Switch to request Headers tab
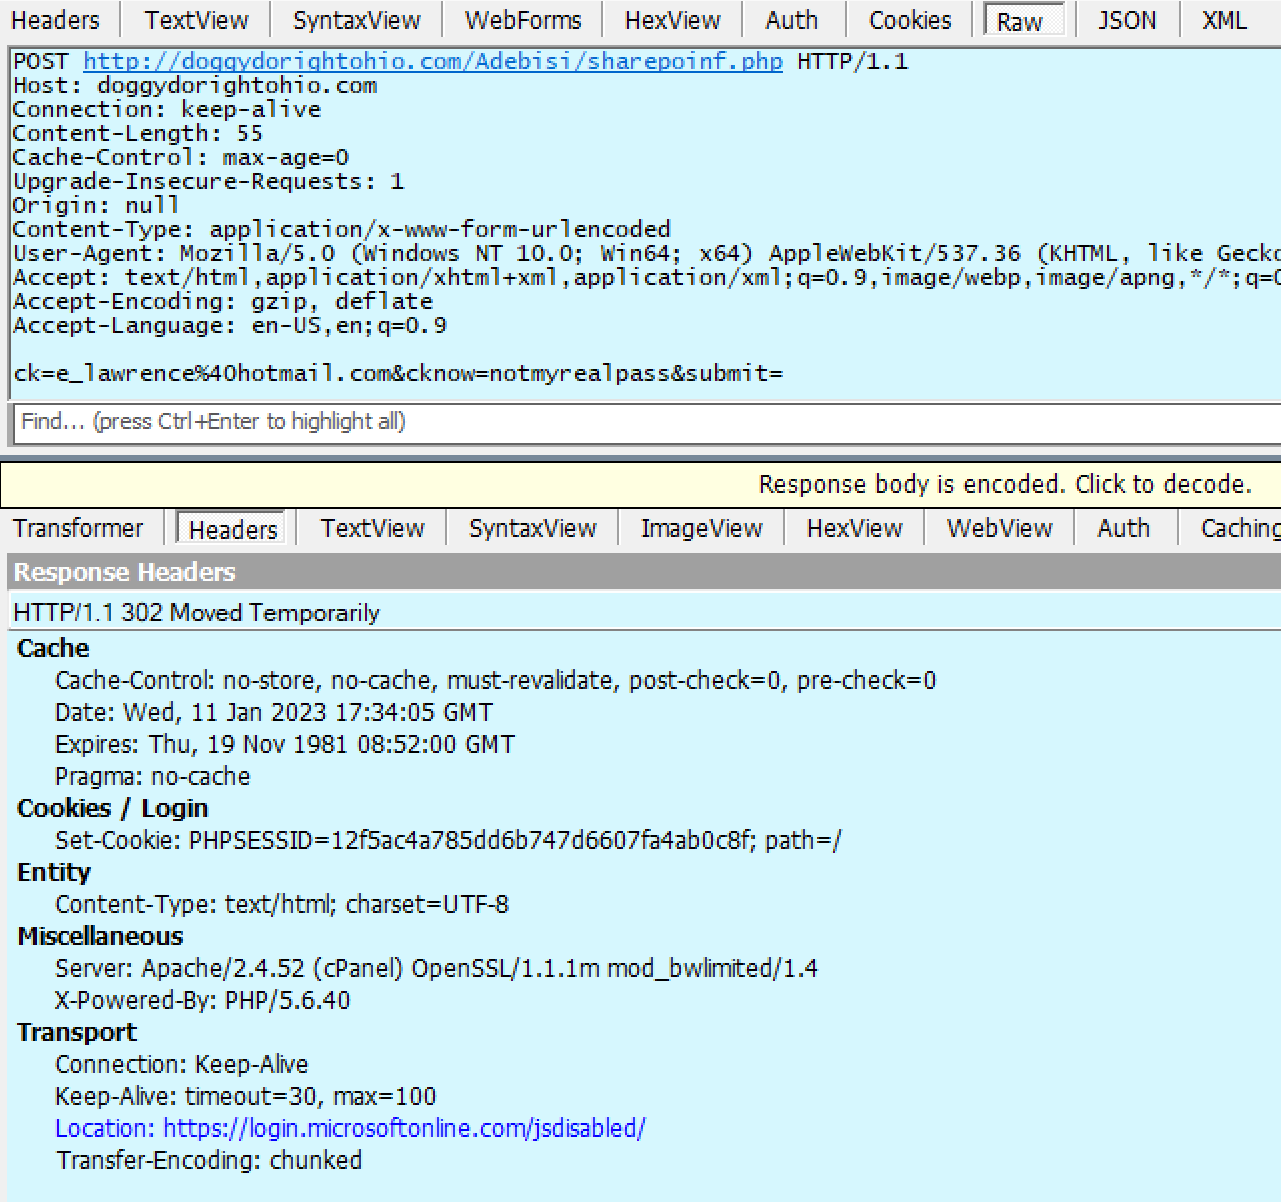Screen dimensions: 1281x1202 pos(56,20)
